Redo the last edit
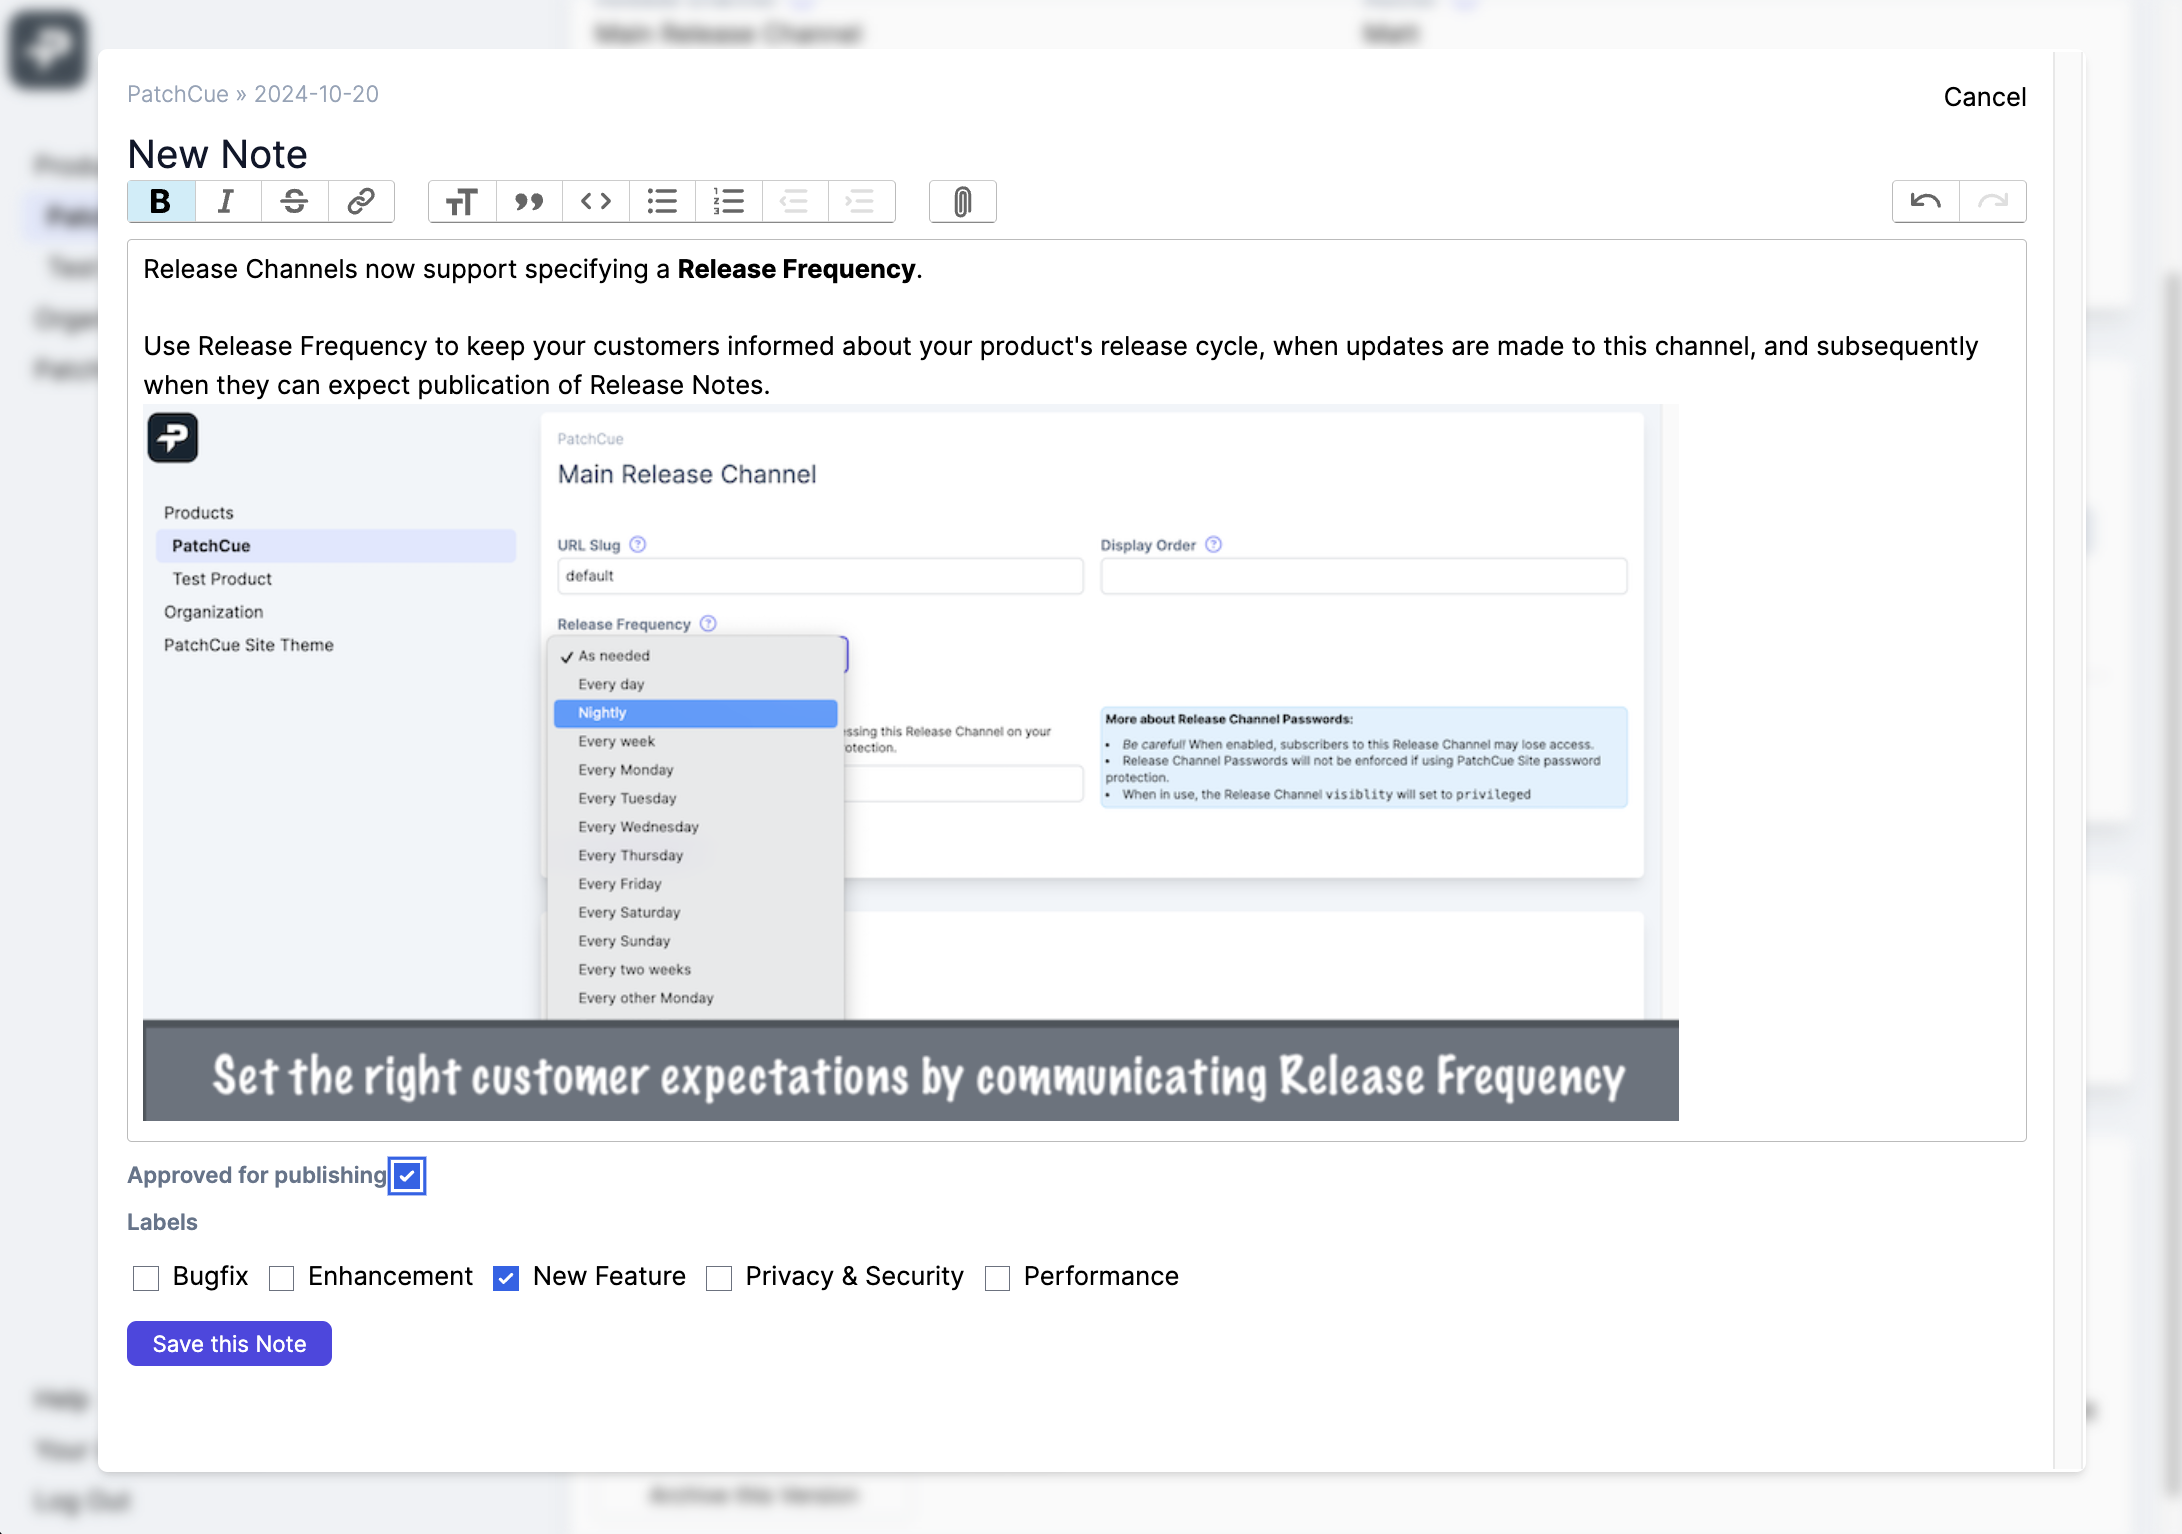This screenshot has height=1534, width=2182. pos(1993,202)
